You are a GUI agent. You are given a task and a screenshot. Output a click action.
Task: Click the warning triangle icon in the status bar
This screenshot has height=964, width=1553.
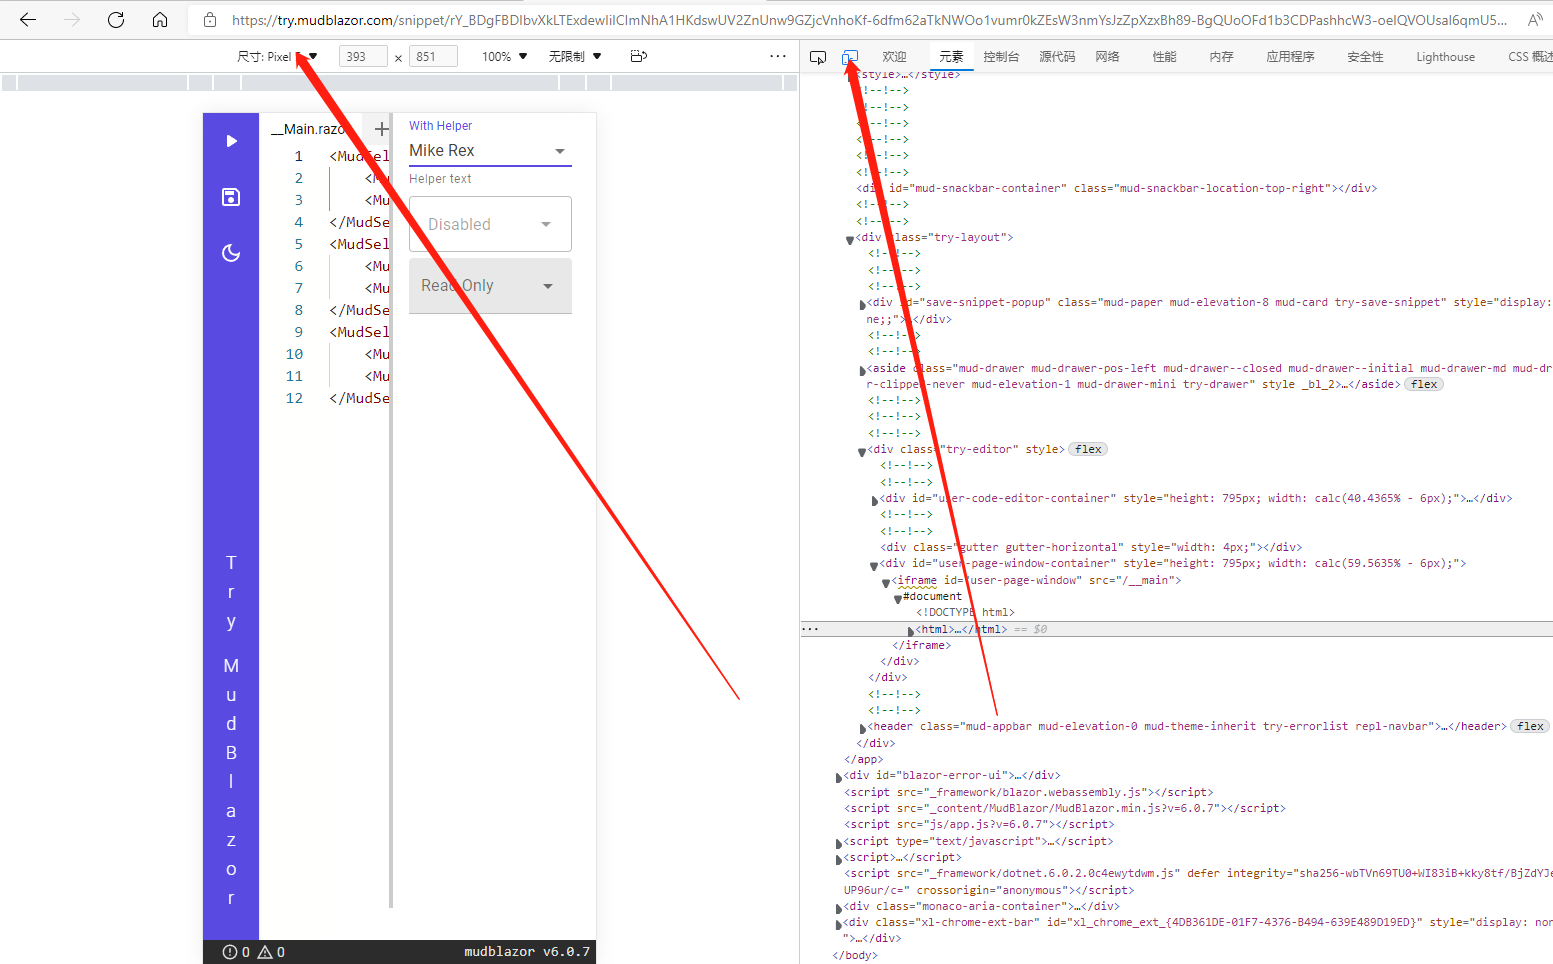coord(265,952)
